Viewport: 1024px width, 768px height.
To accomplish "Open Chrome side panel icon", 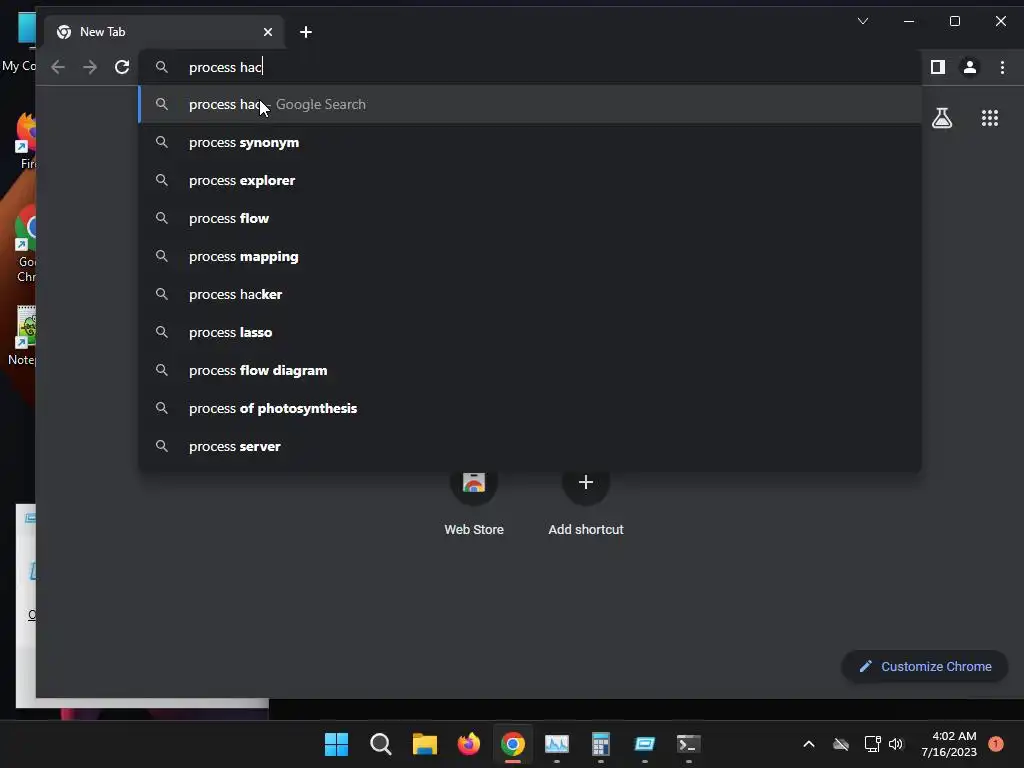I will (x=938, y=67).
